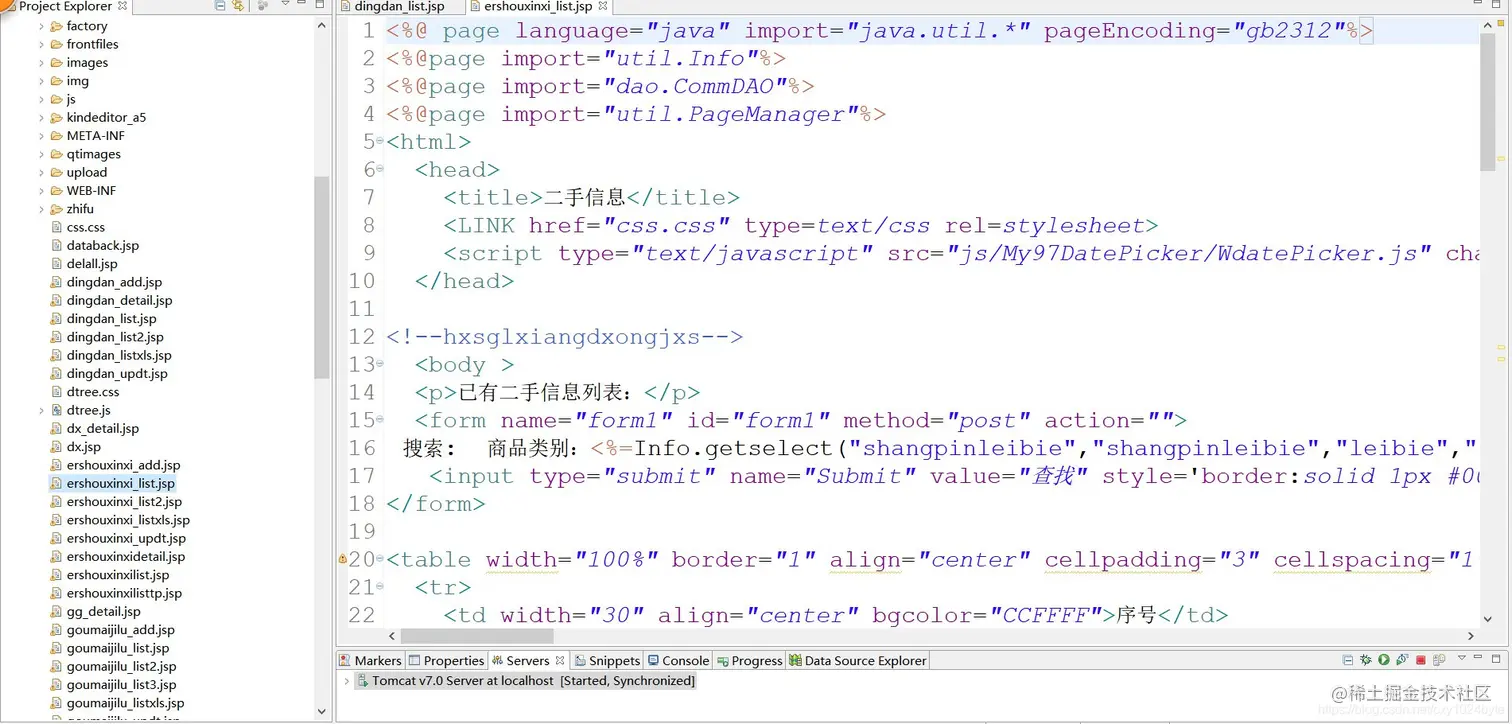Expand the kindeditor_a5 folder
The height and width of the screenshot is (724, 1512).
point(42,117)
